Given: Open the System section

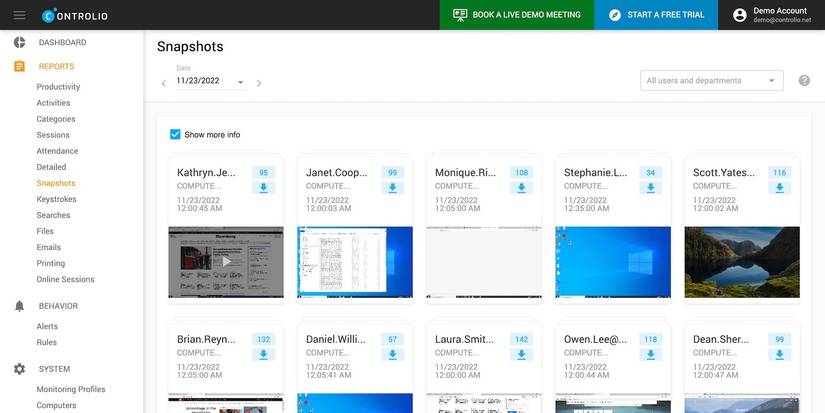Looking at the screenshot, I should pos(54,369).
